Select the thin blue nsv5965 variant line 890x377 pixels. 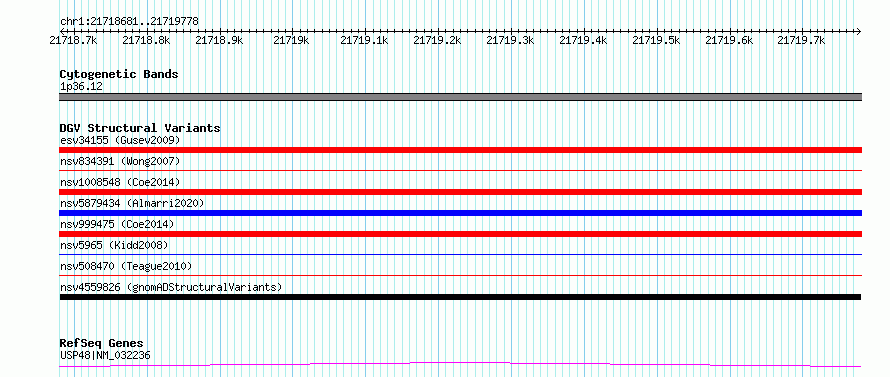[460, 254]
